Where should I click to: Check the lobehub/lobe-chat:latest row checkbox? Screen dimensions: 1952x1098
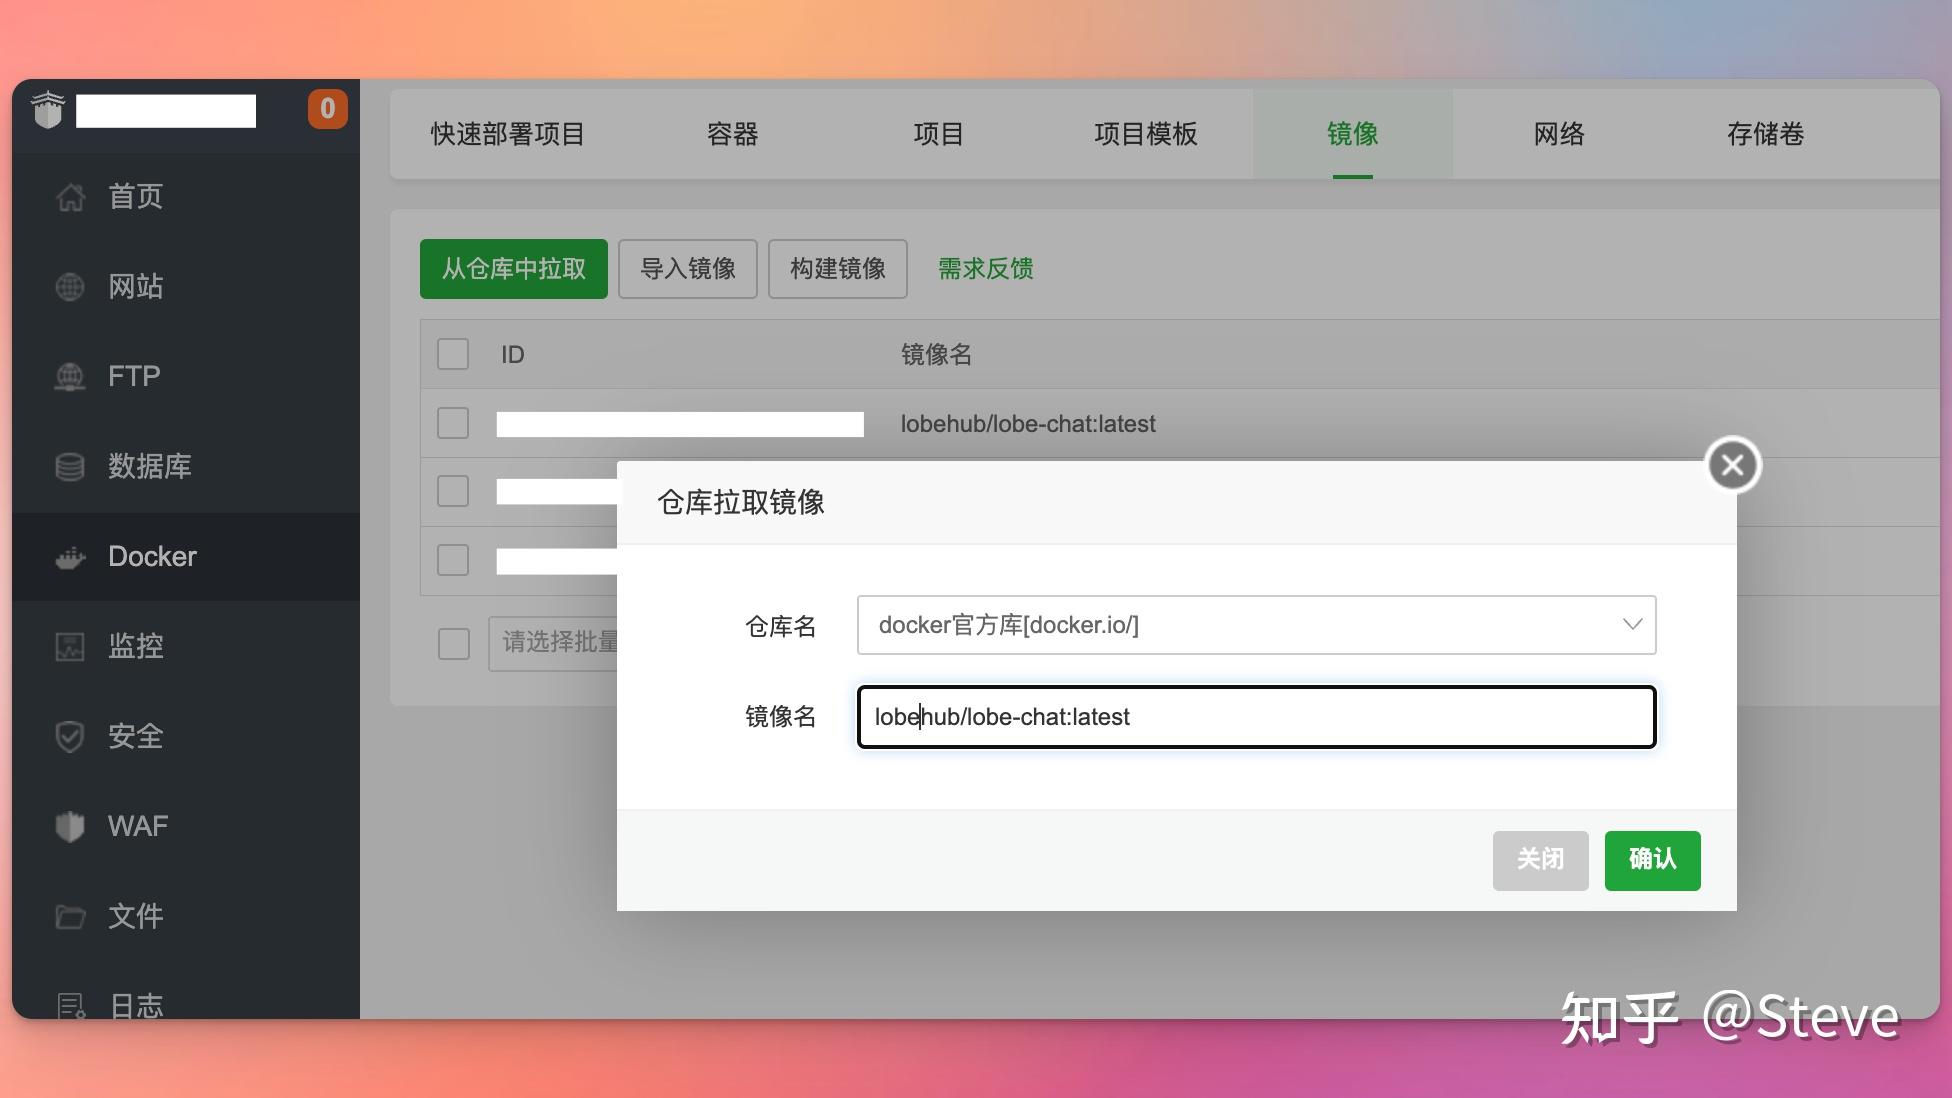[x=452, y=423]
